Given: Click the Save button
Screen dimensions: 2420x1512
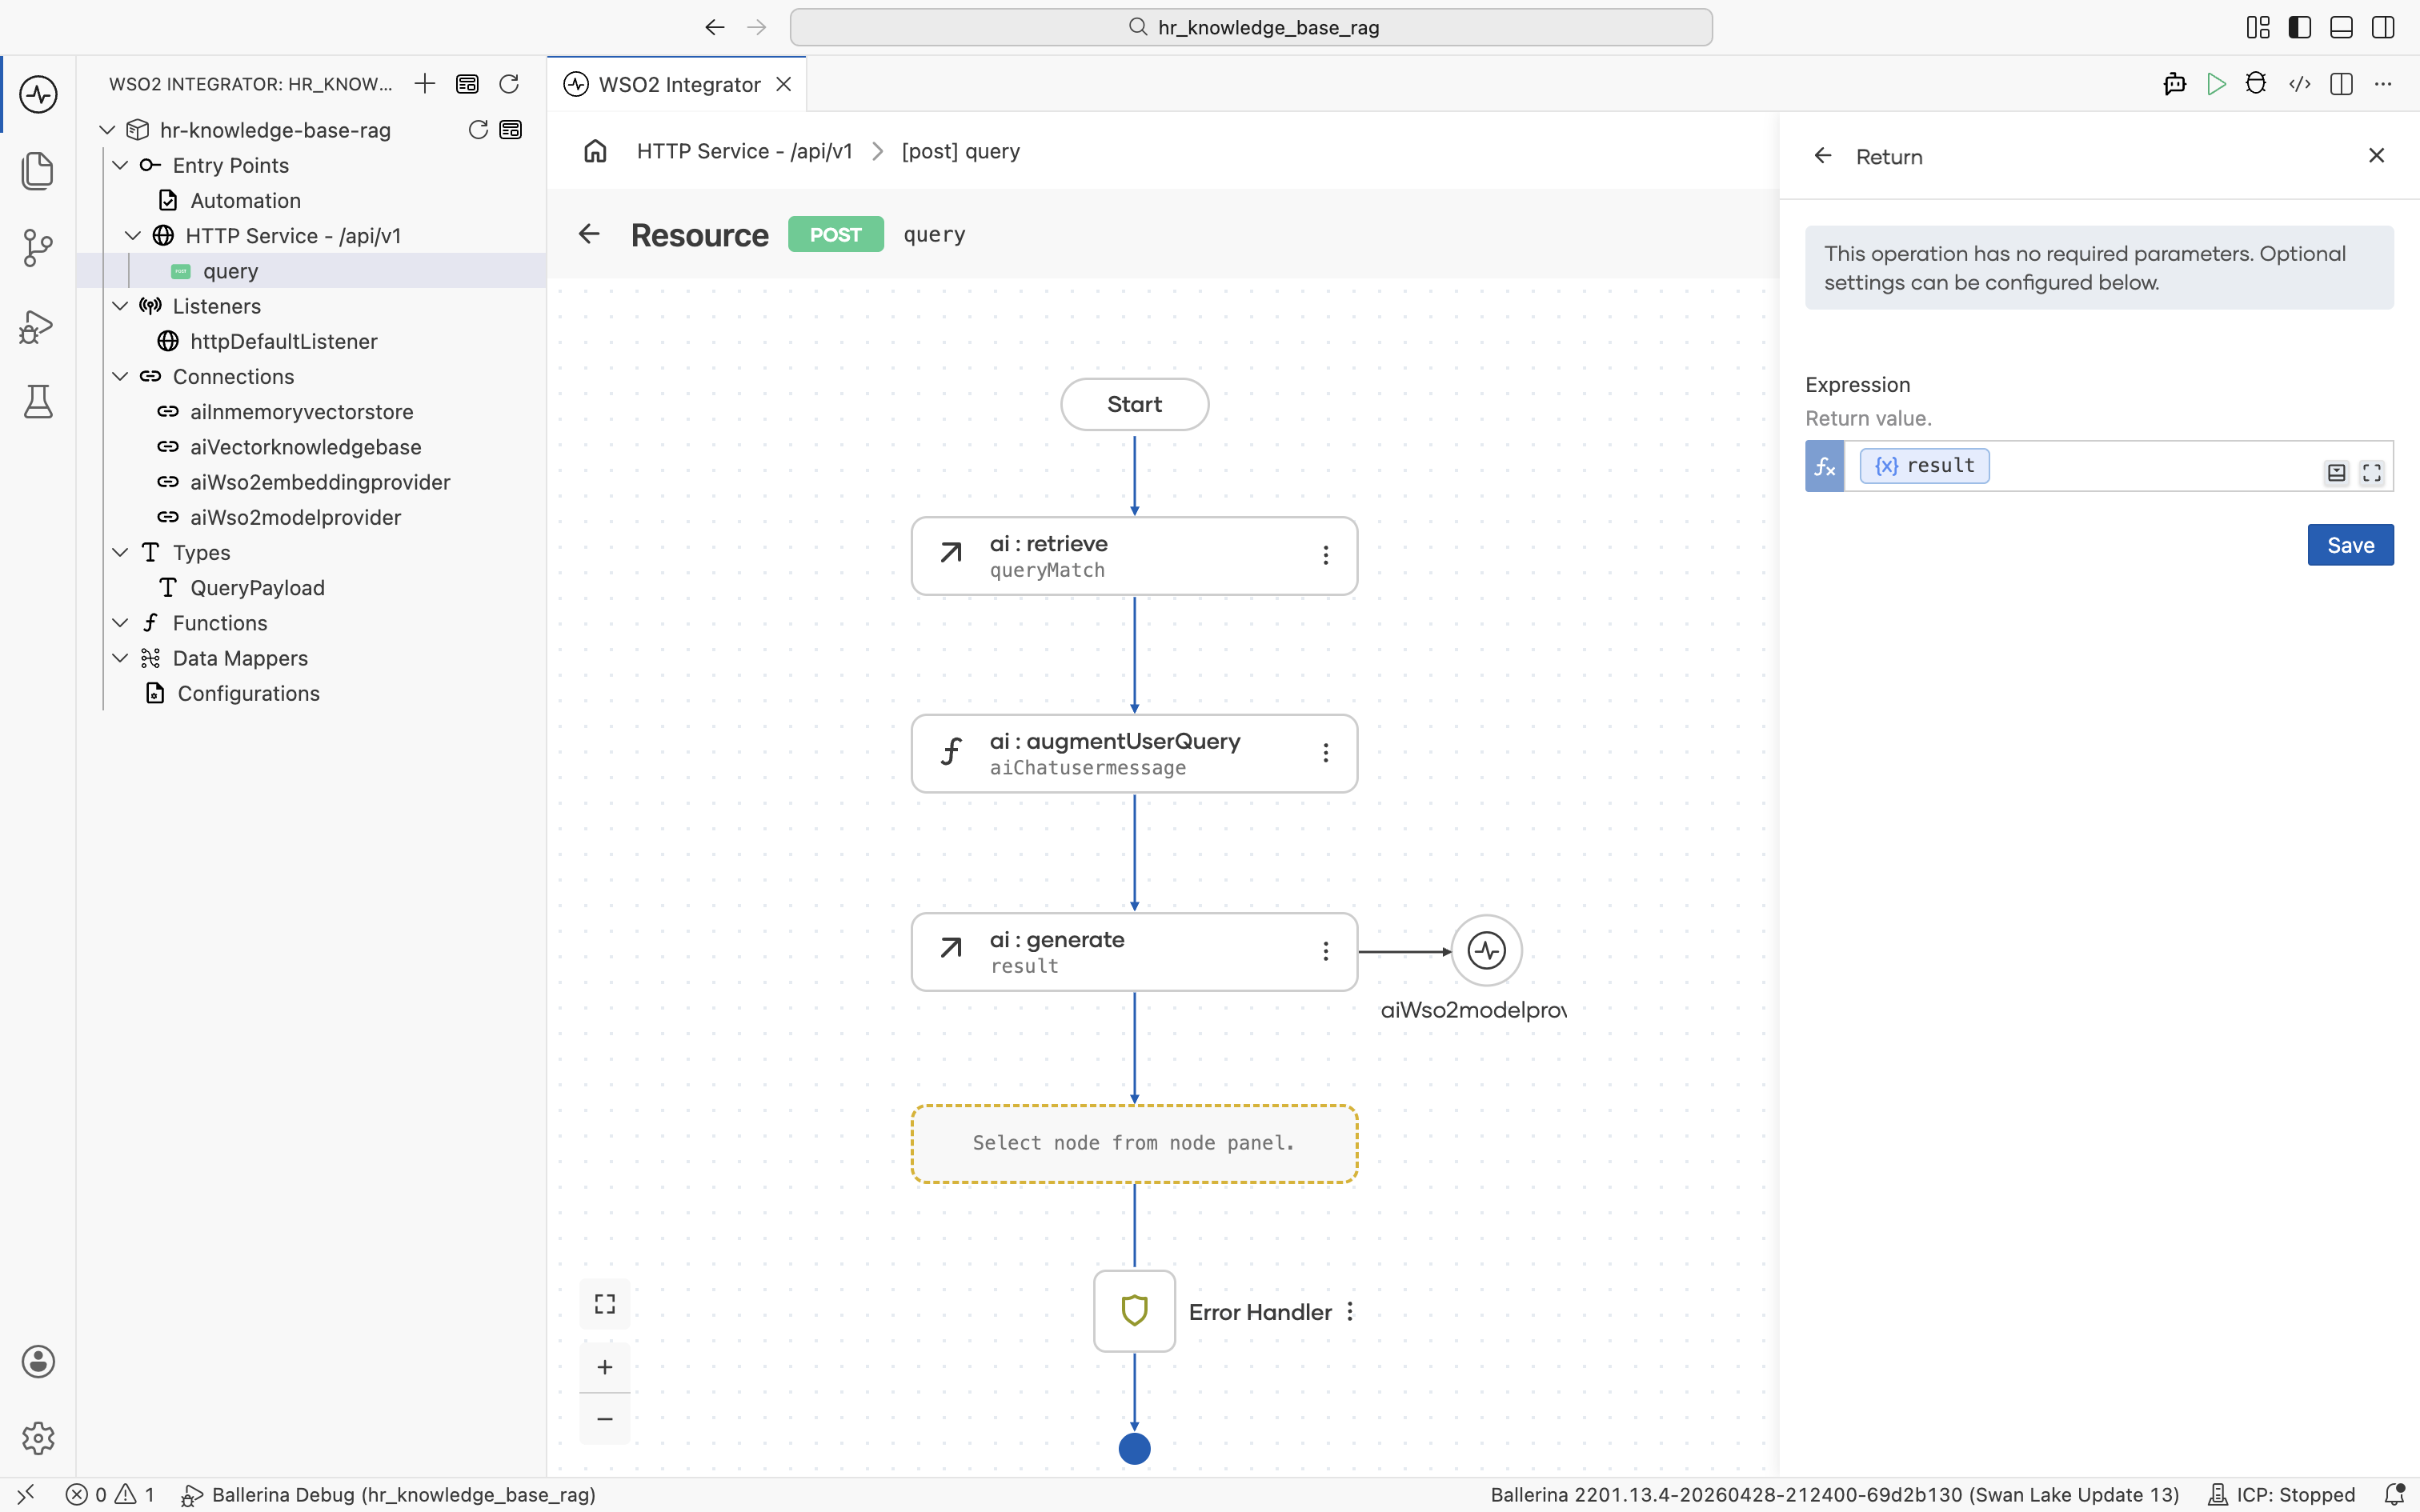Looking at the screenshot, I should [2350, 545].
